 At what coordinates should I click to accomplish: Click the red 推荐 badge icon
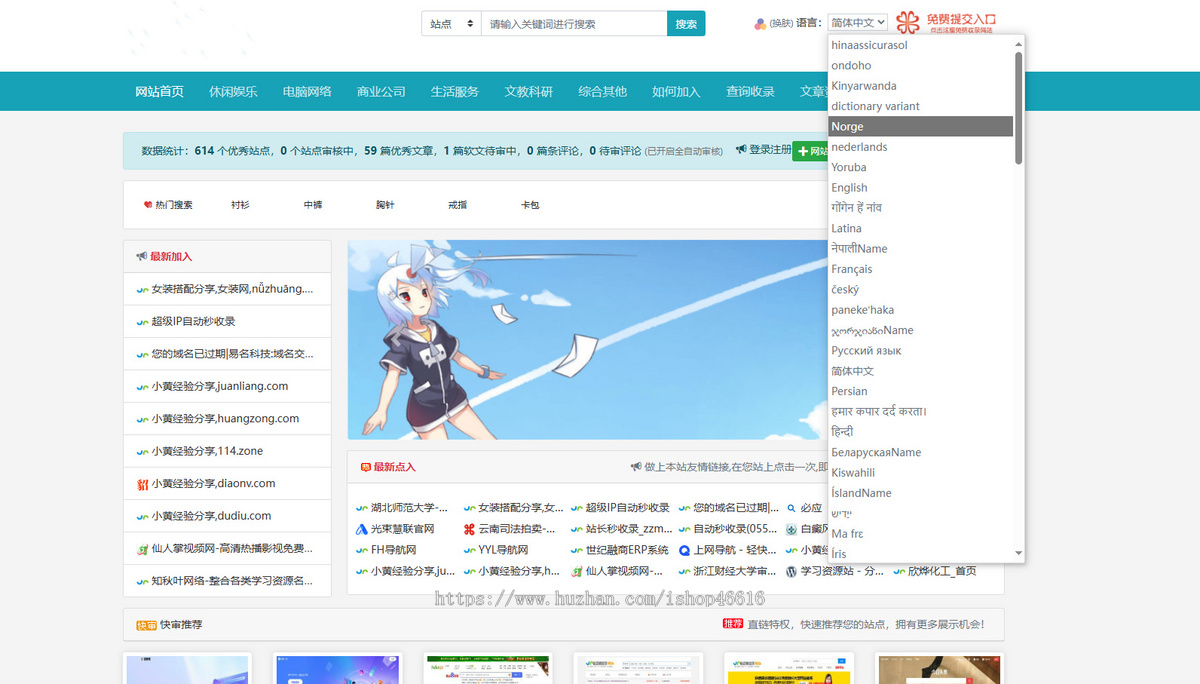[x=733, y=624]
